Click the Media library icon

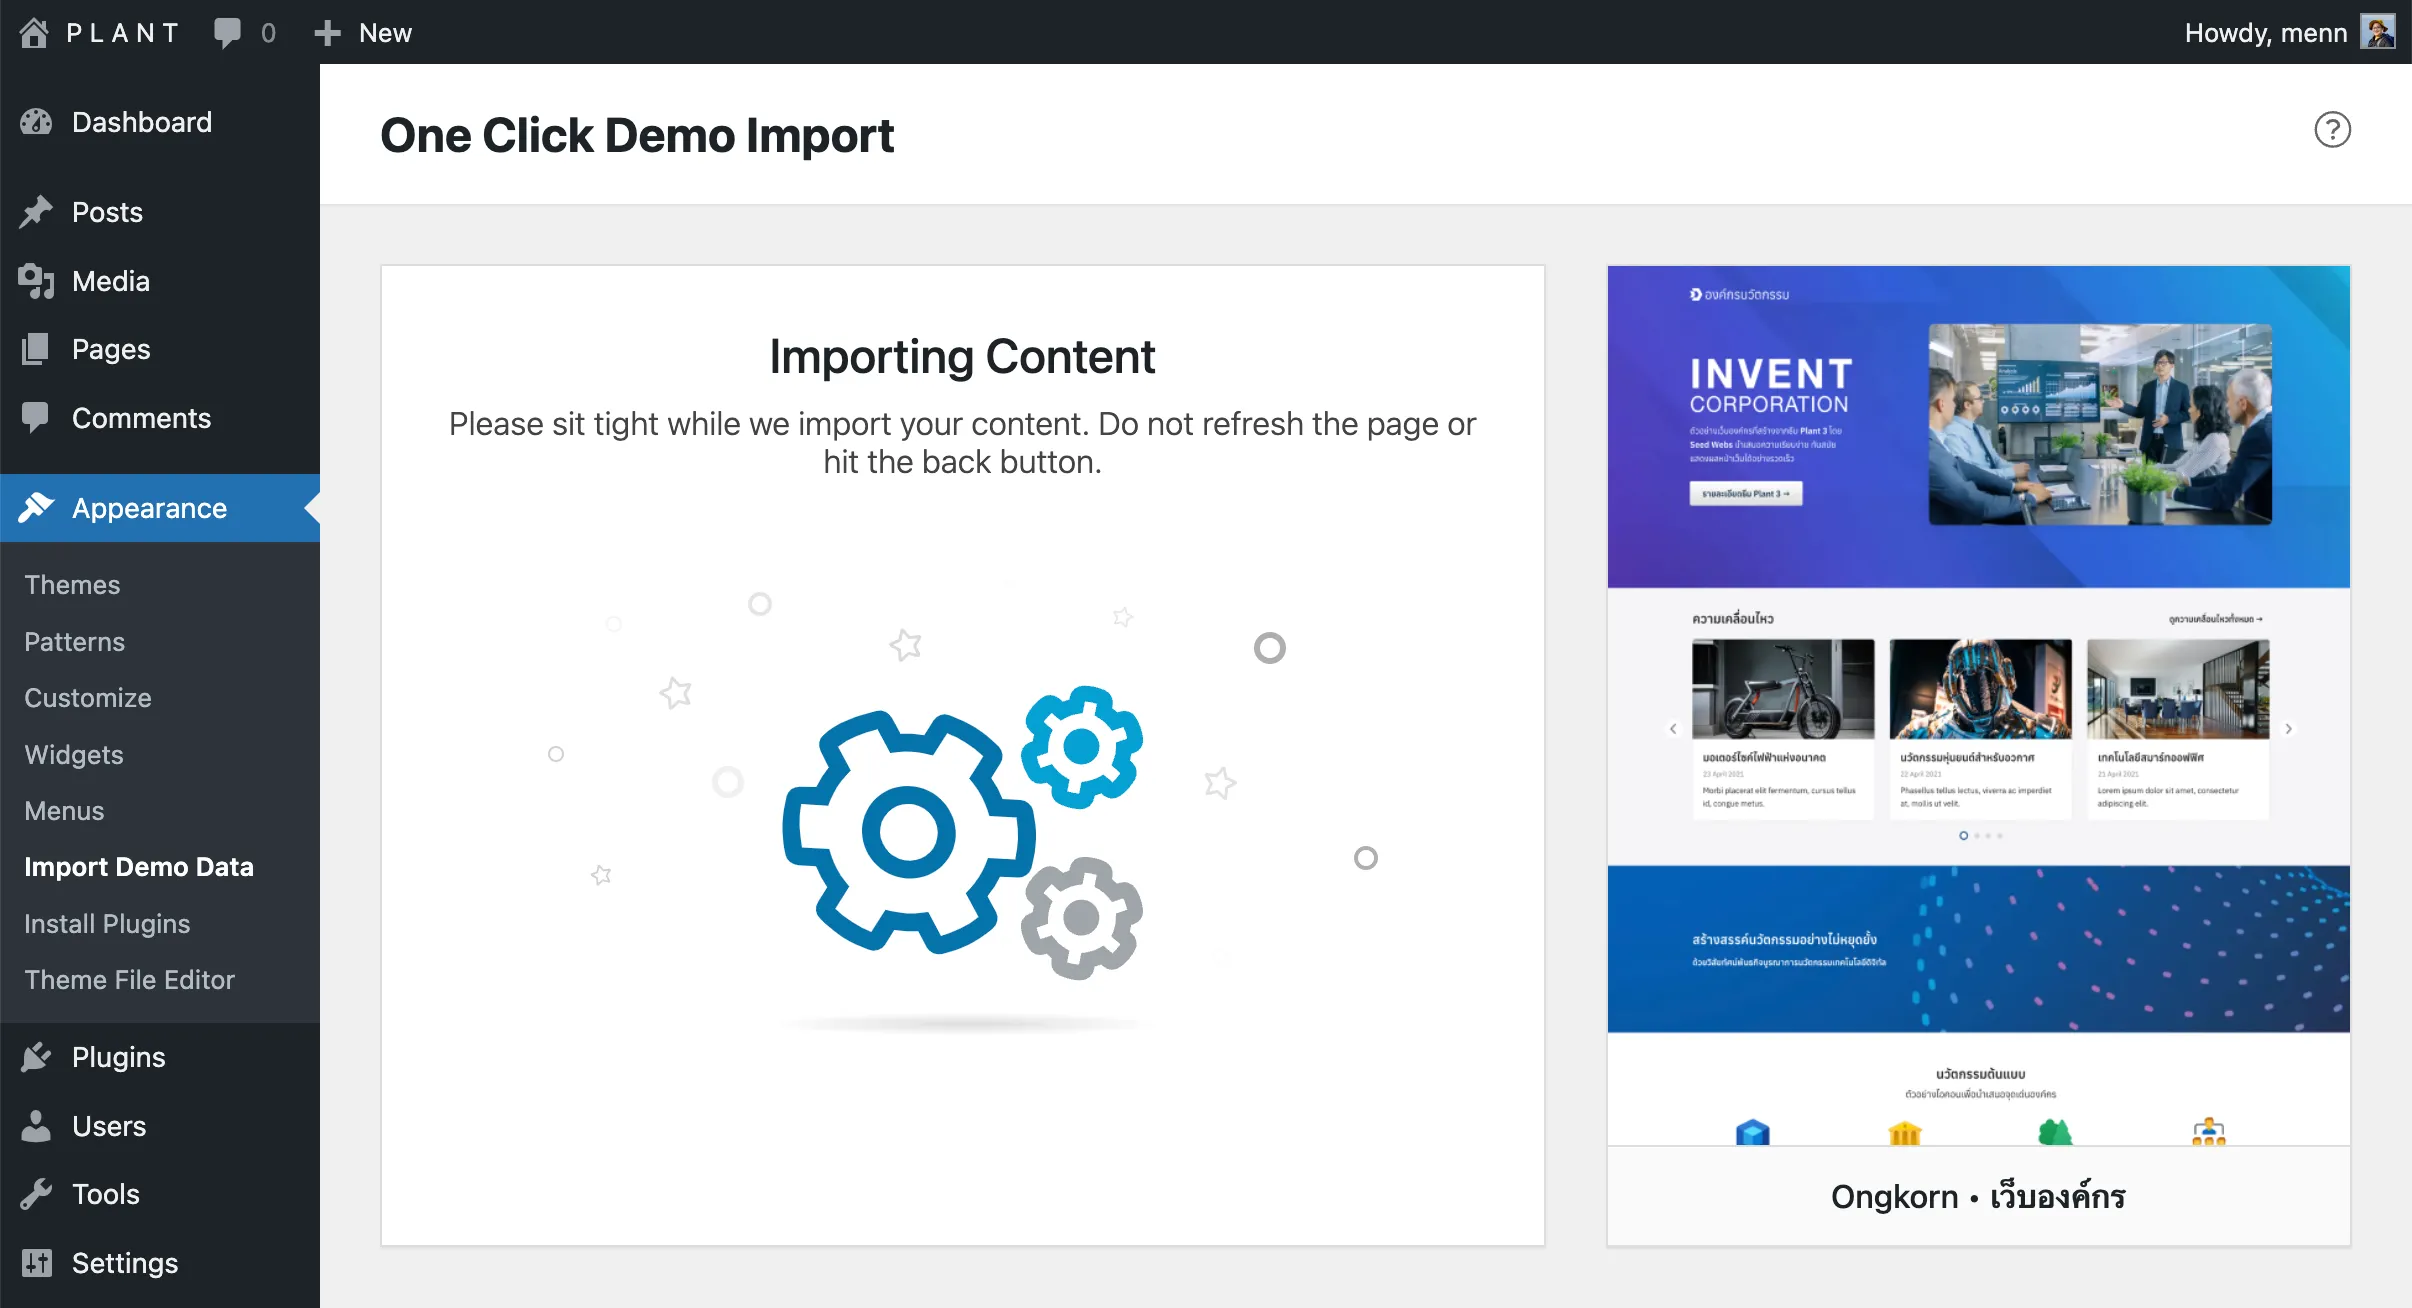37,281
